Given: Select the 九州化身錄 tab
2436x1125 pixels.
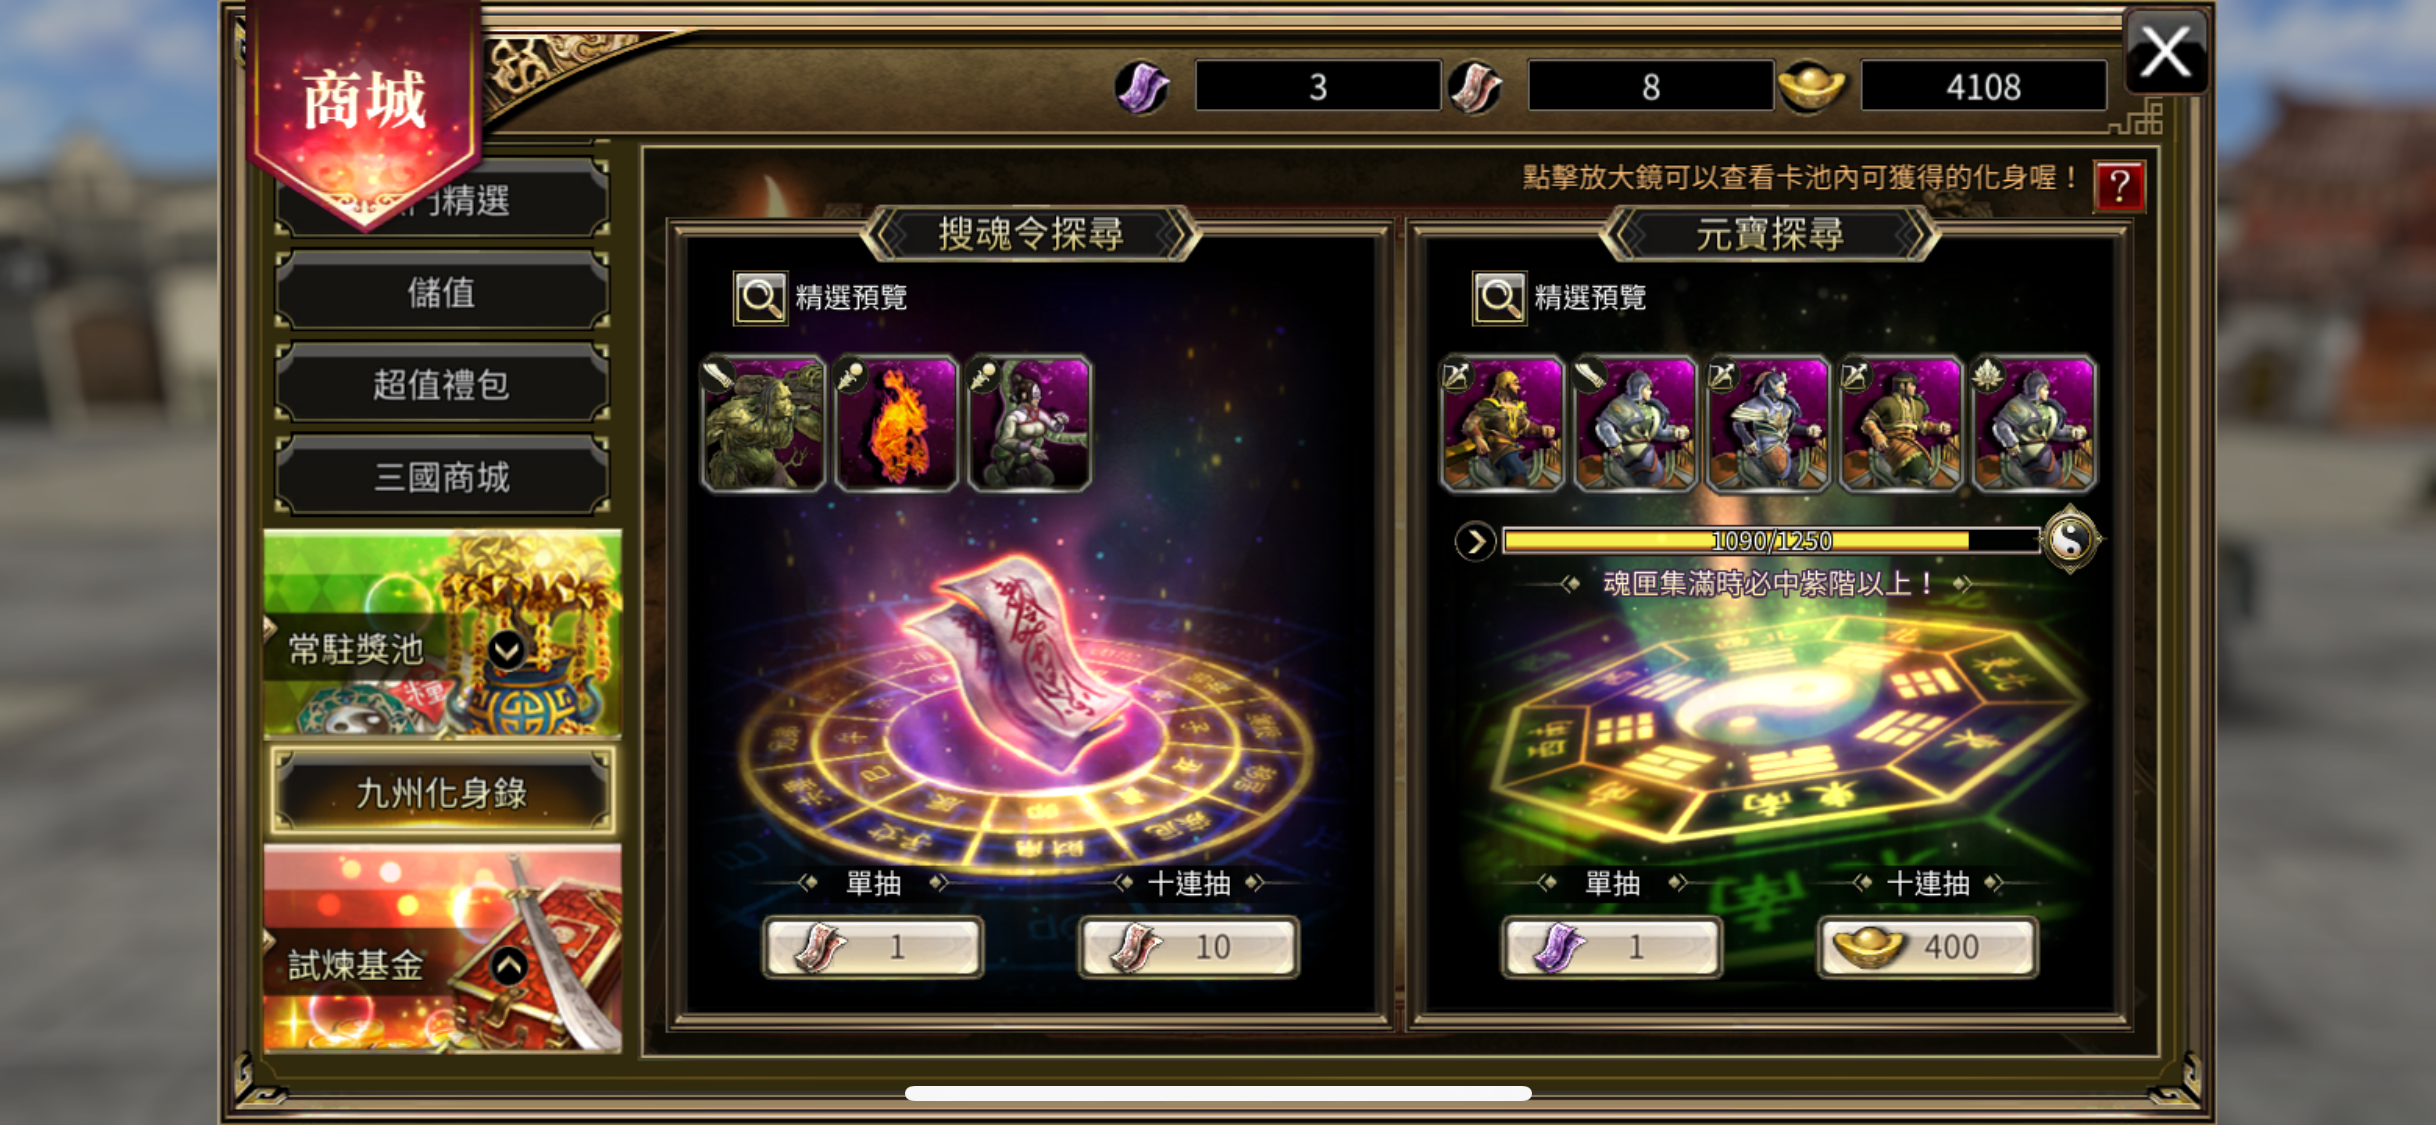Looking at the screenshot, I should (441, 793).
